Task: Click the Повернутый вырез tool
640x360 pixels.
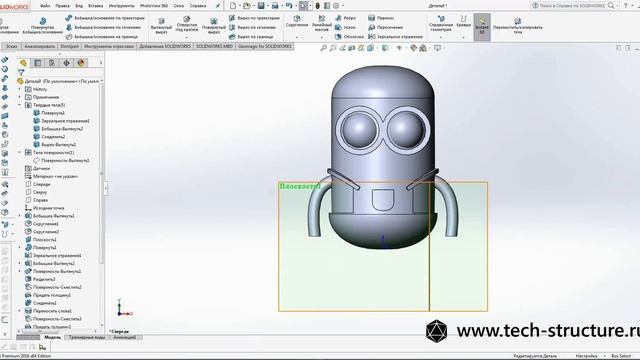Action: click(213, 26)
